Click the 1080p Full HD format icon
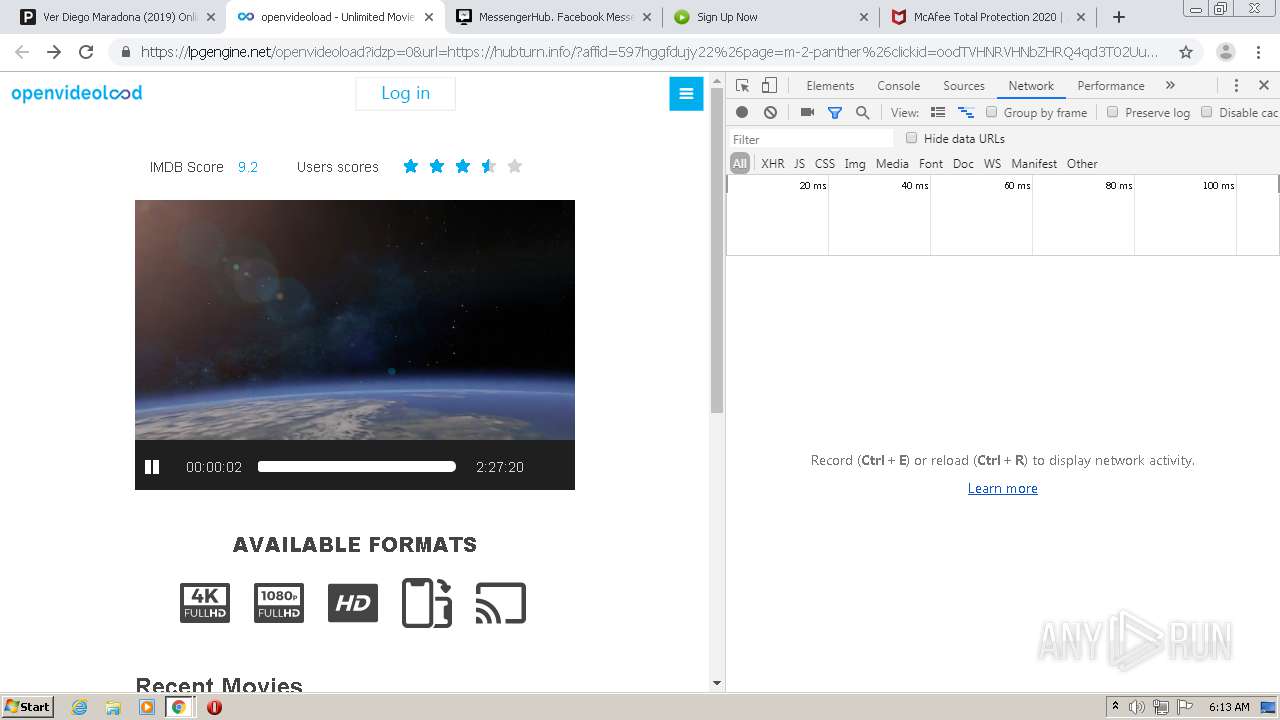This screenshot has height=720, width=1280. (279, 603)
